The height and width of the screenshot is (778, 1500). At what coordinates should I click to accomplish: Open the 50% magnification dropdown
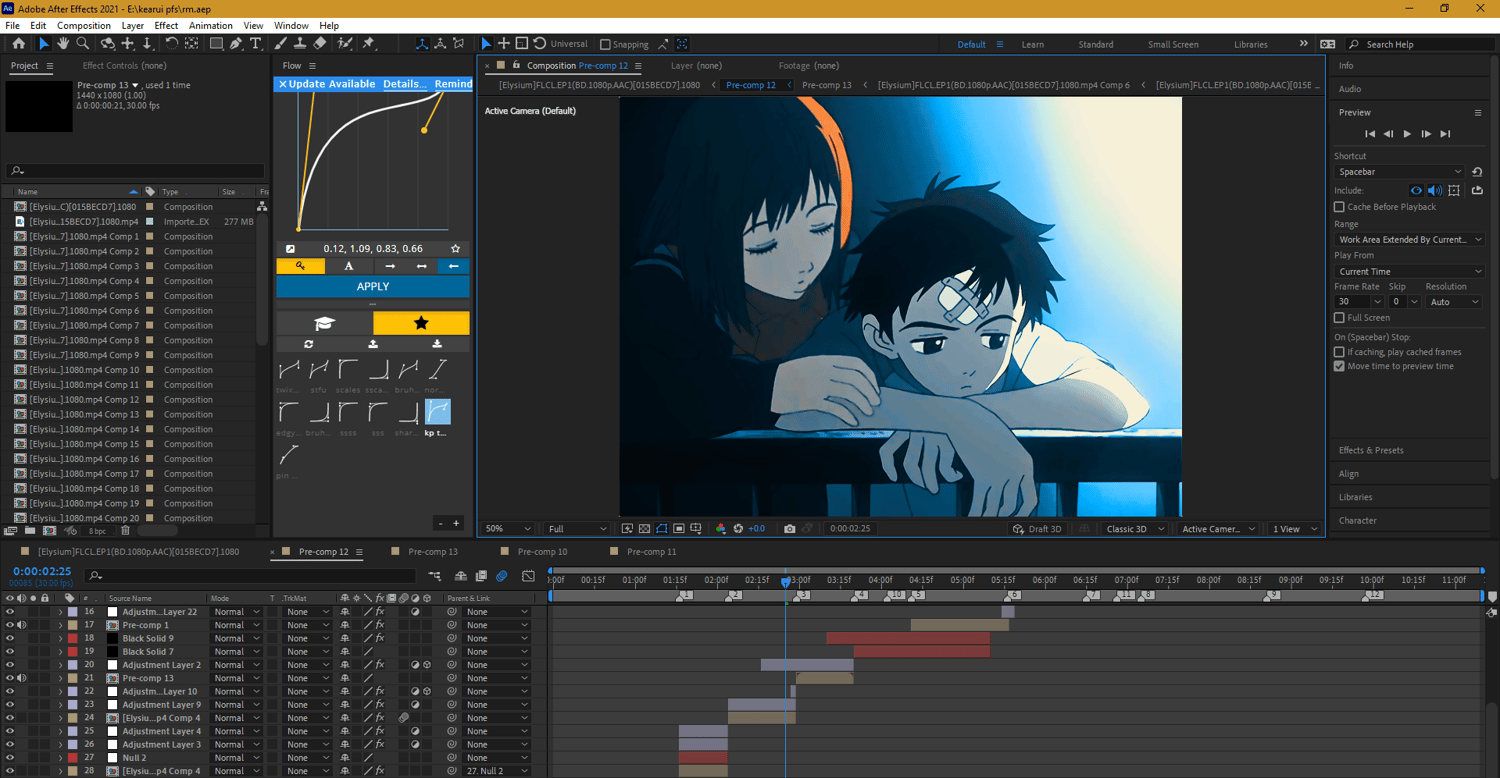click(x=508, y=529)
